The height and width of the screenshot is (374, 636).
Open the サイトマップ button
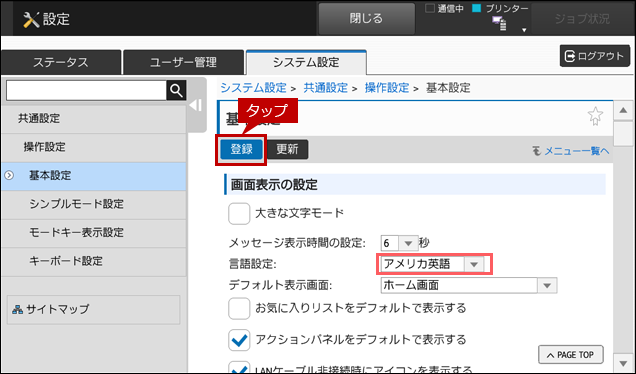coord(94,310)
